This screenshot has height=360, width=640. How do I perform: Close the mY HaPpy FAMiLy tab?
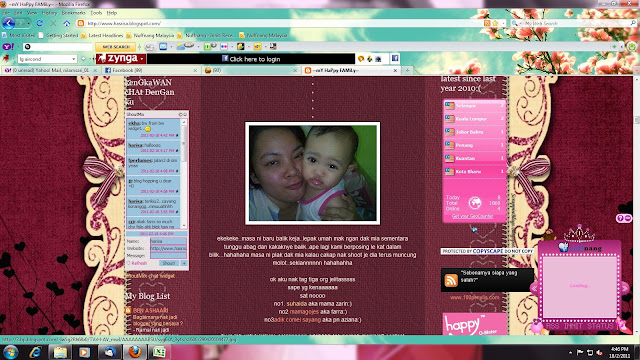395,70
